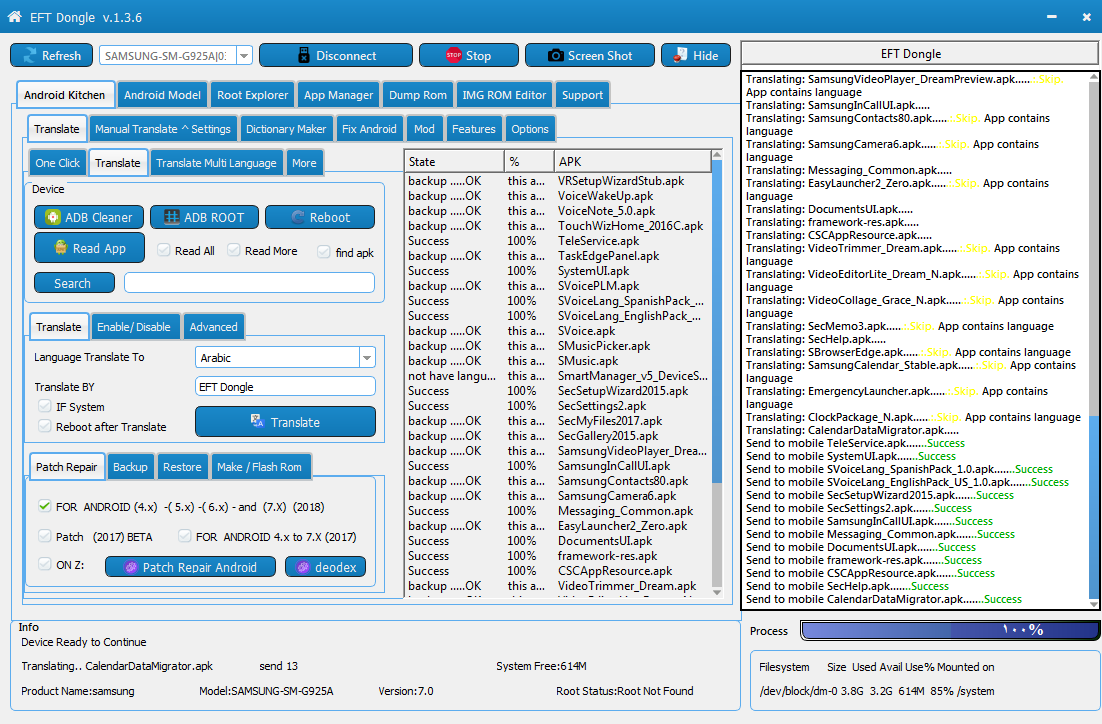Select the framework-res.apk list row
1102x724 pixels.
point(558,556)
